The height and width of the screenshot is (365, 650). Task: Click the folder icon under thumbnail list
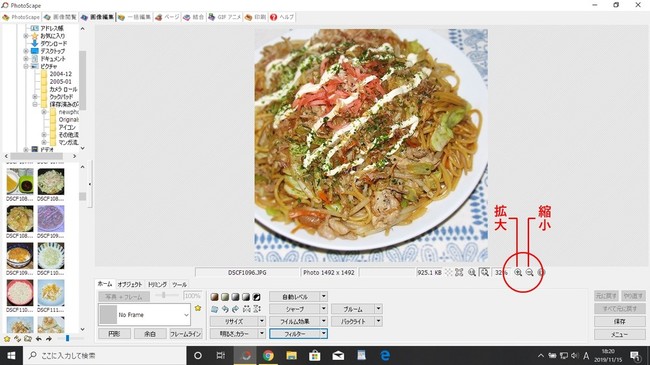point(28,339)
